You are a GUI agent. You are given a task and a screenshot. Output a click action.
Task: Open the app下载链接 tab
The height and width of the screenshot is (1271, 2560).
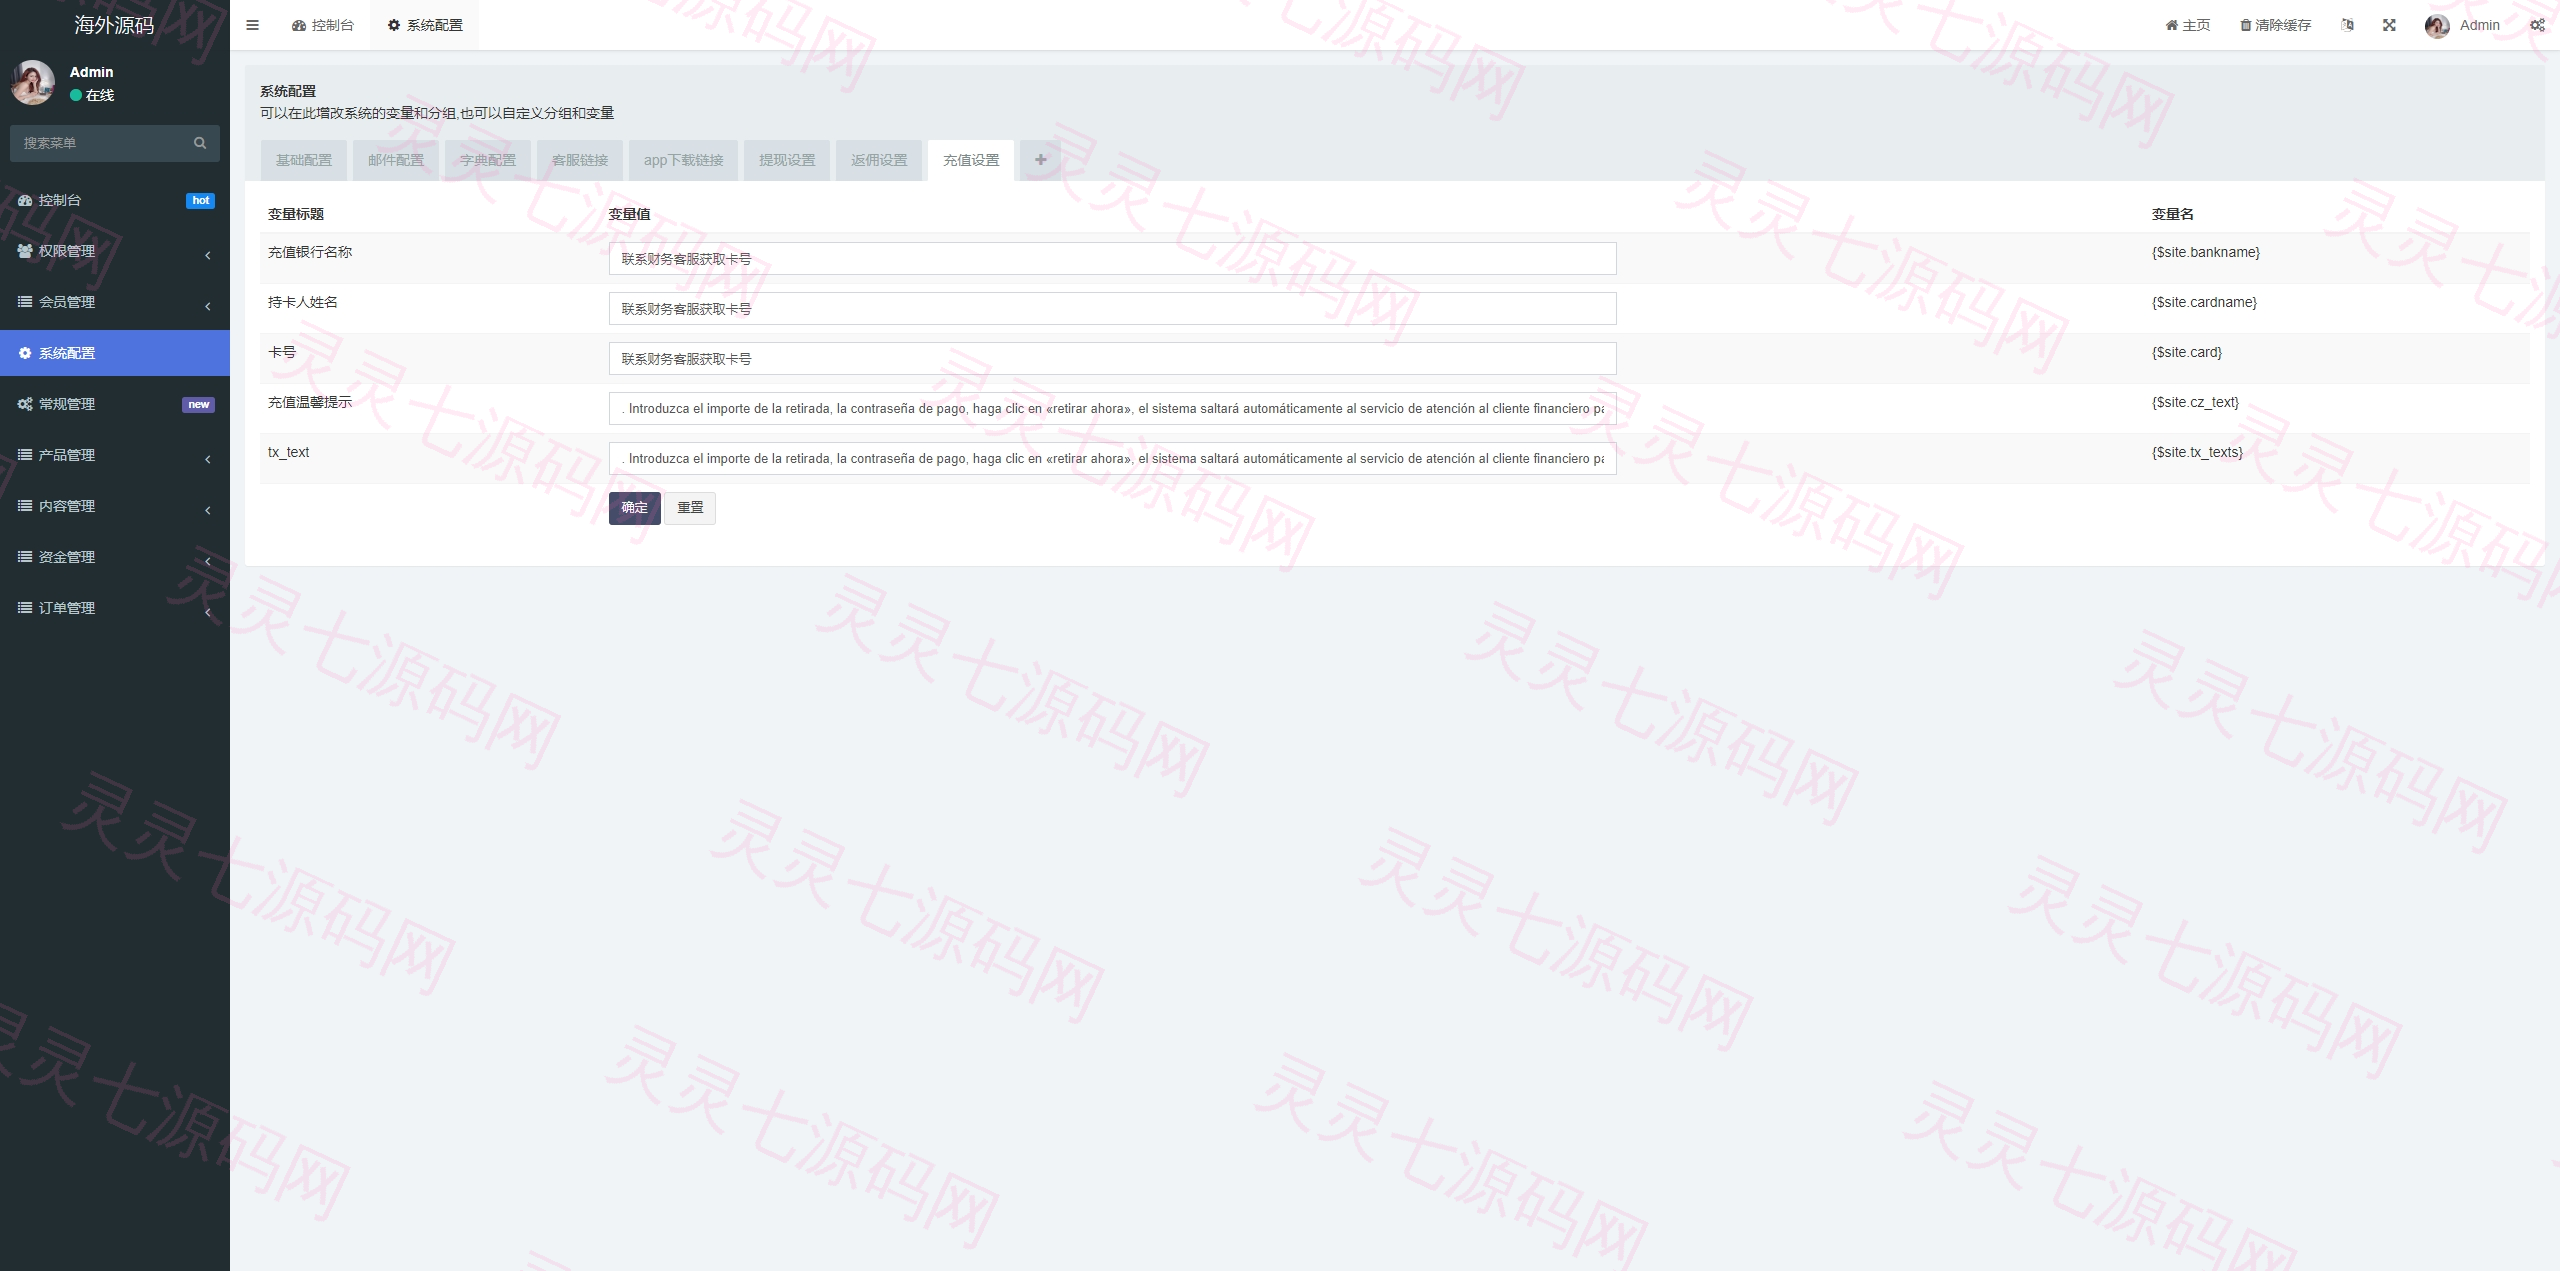coord(683,160)
